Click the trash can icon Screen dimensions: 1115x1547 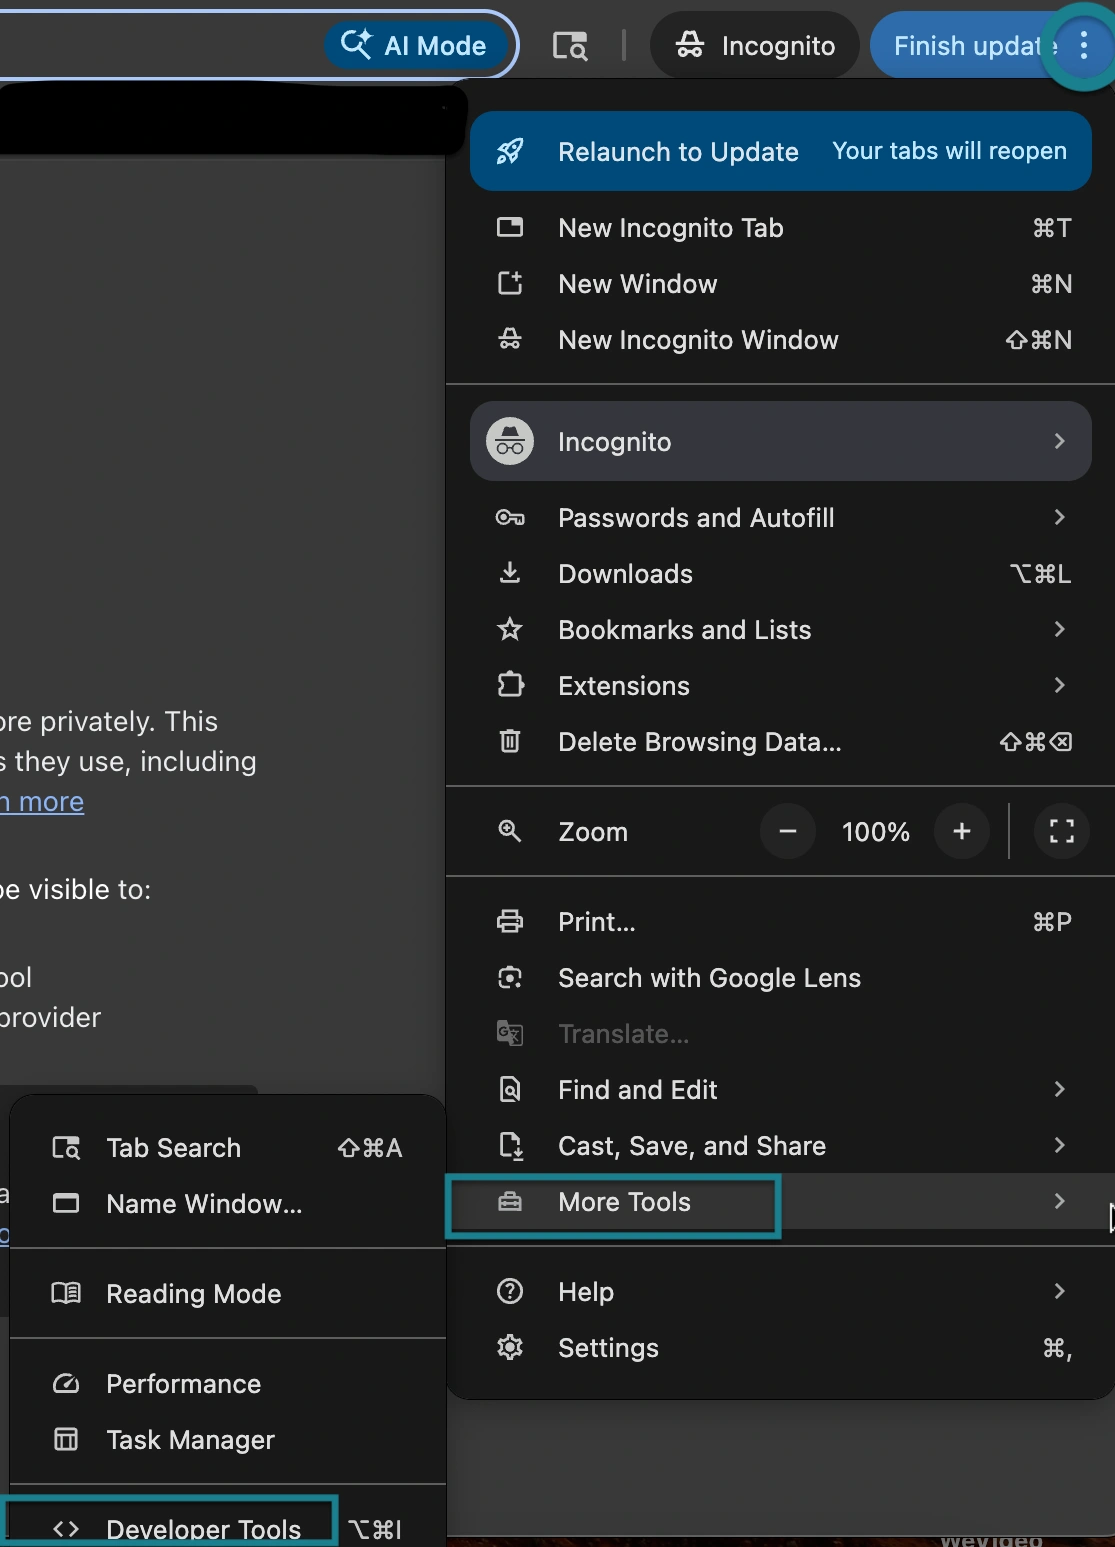(510, 741)
